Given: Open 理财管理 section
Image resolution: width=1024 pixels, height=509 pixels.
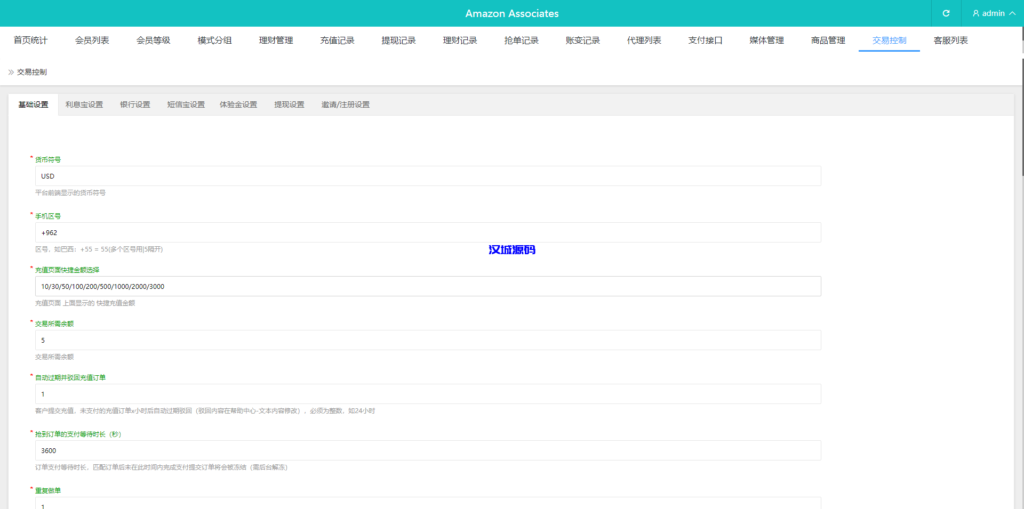Looking at the screenshot, I should [276, 41].
